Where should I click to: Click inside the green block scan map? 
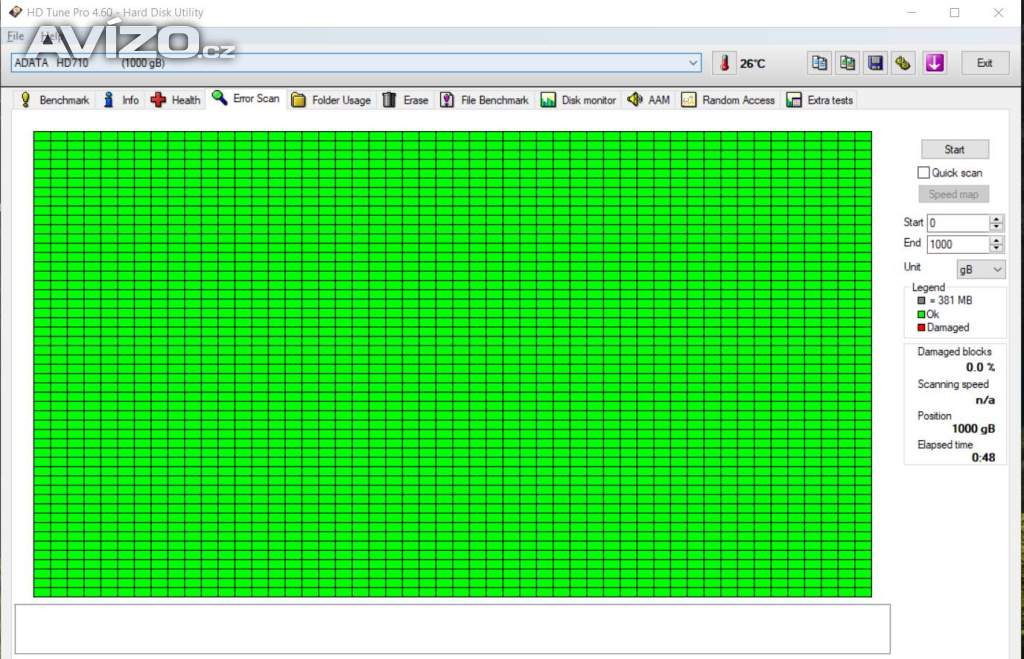452,364
